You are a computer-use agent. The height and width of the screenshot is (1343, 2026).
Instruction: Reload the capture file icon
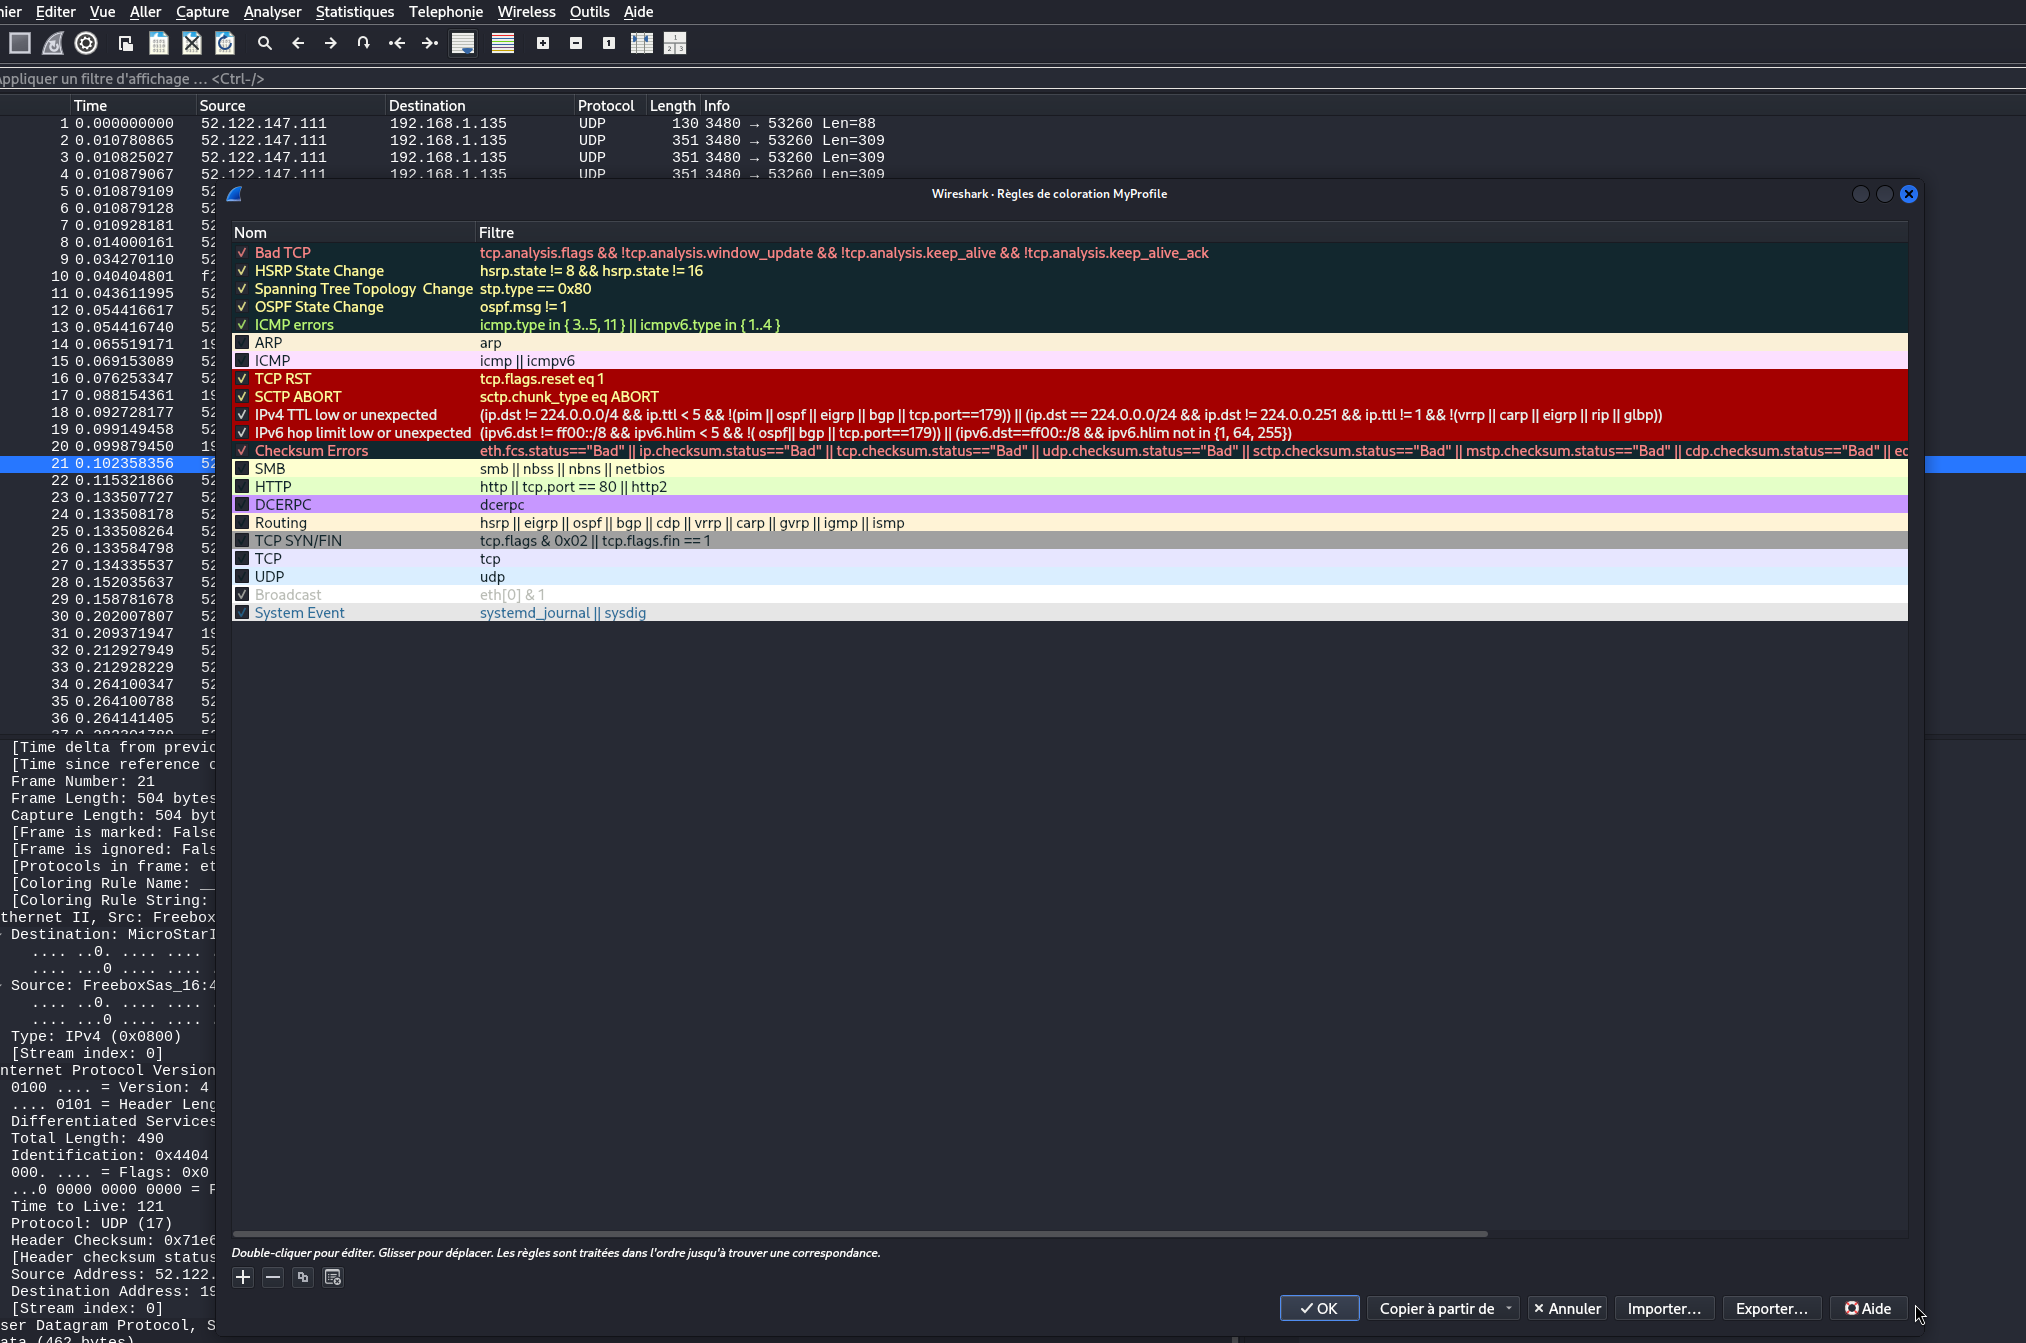pyautogui.click(x=225, y=43)
